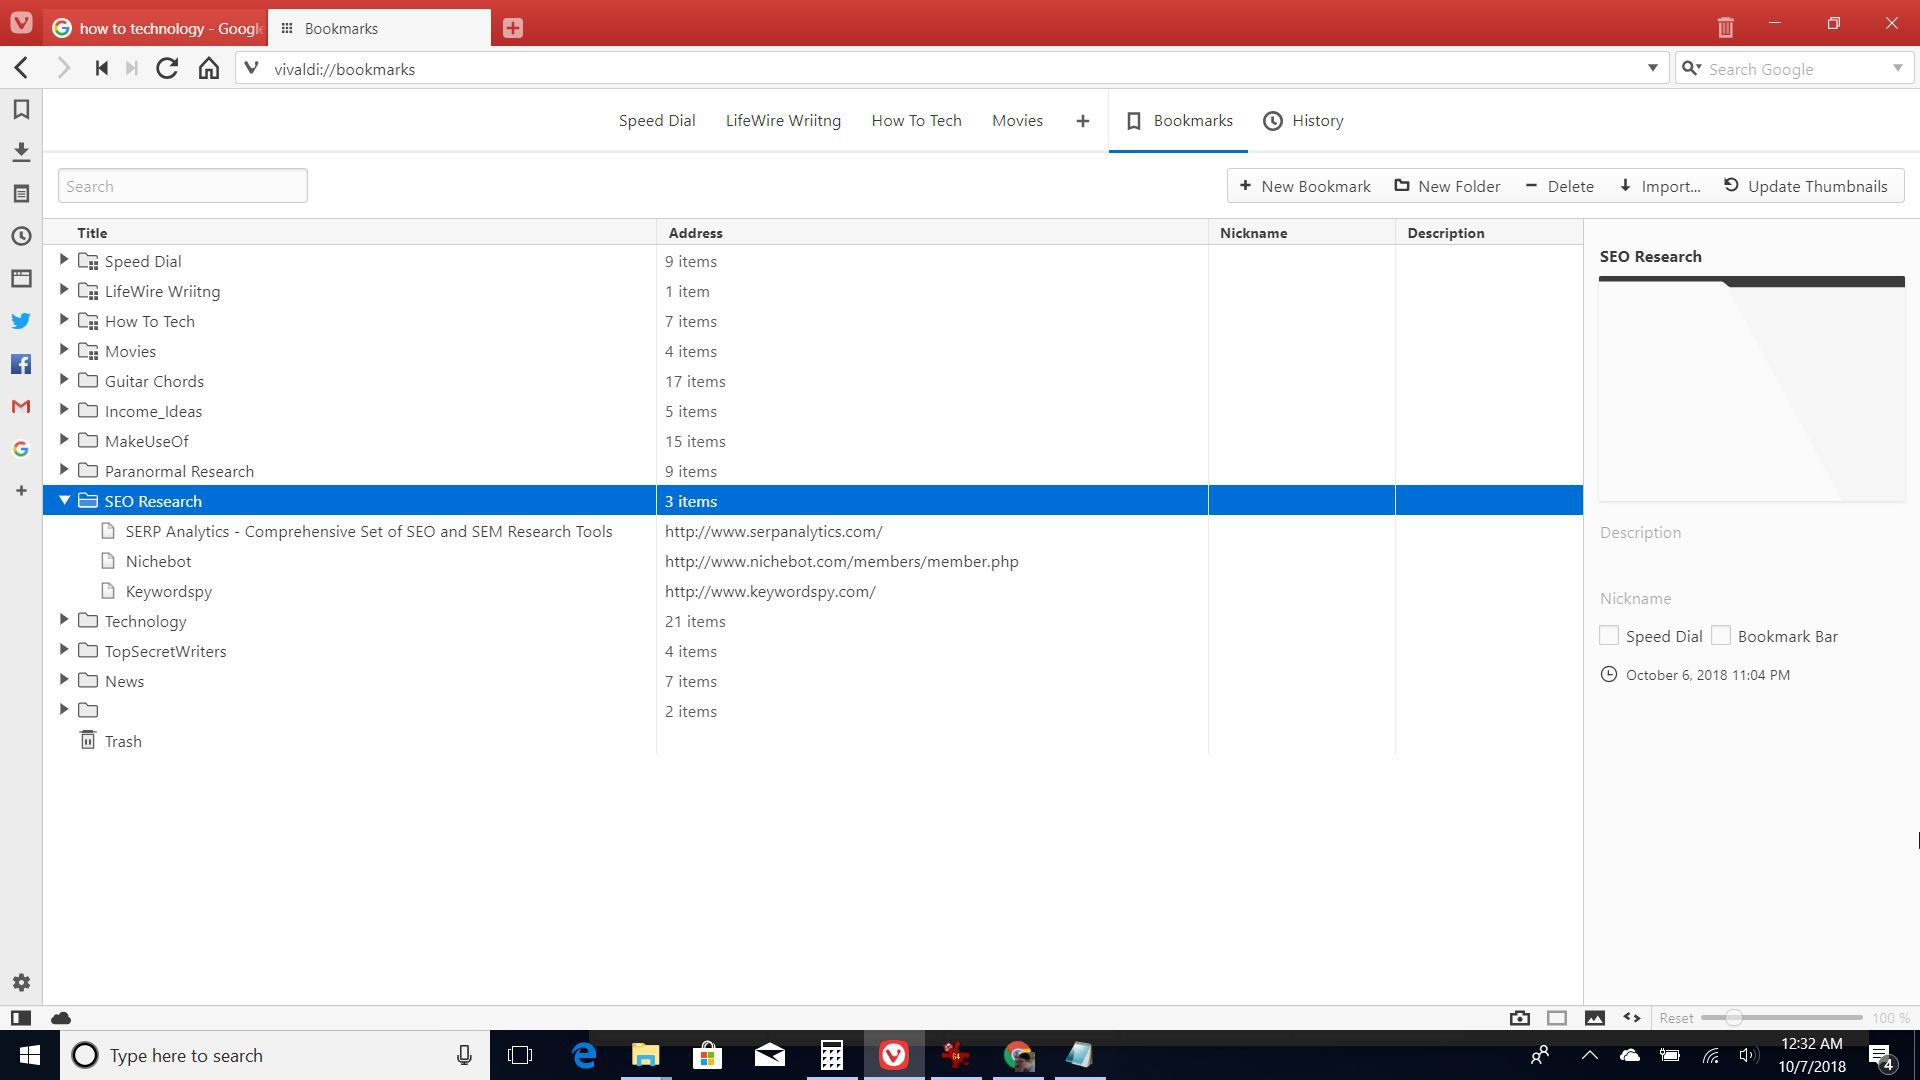Click the New Bookmark icon
The height and width of the screenshot is (1080, 1920).
pos(1245,185)
